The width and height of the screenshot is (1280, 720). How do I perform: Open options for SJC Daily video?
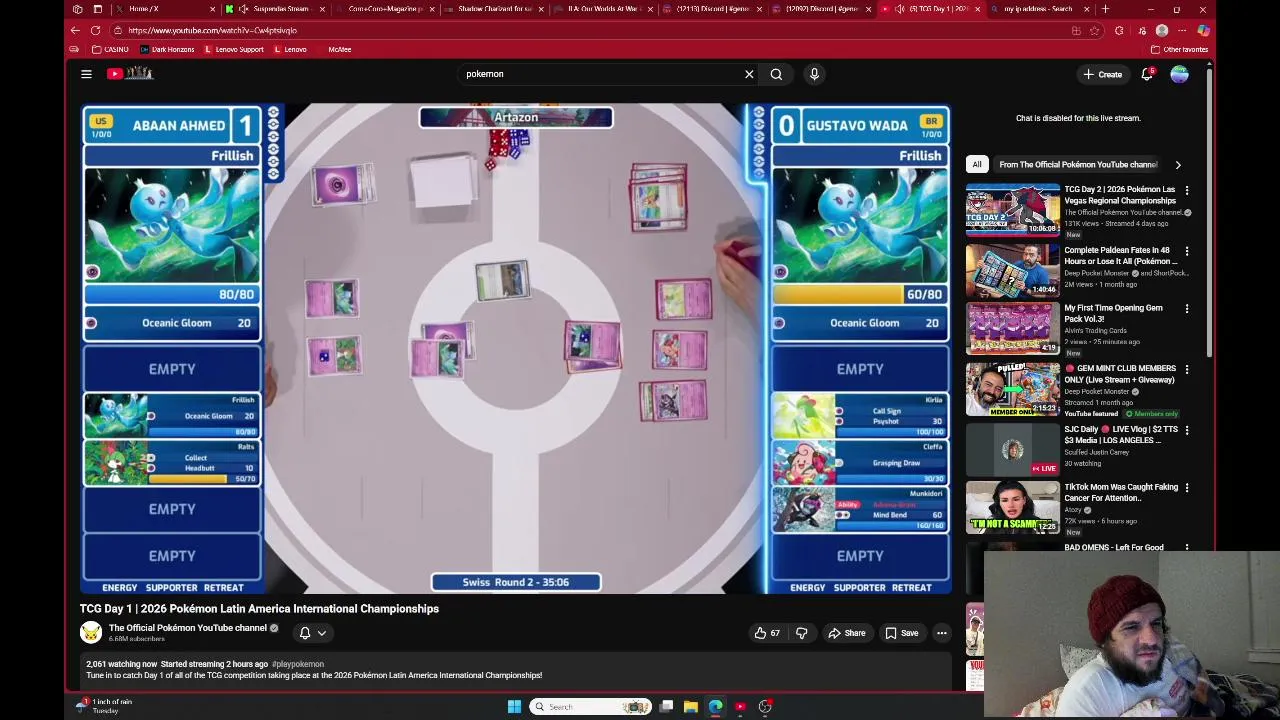(x=1187, y=430)
